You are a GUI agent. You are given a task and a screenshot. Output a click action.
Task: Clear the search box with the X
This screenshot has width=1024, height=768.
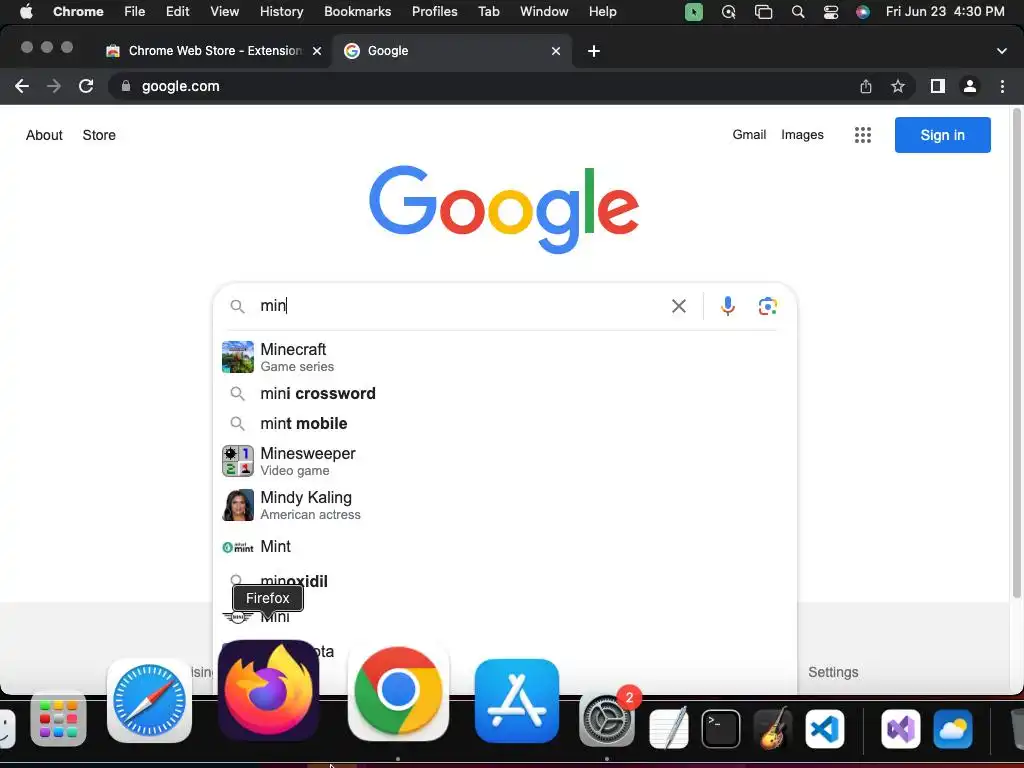(679, 306)
